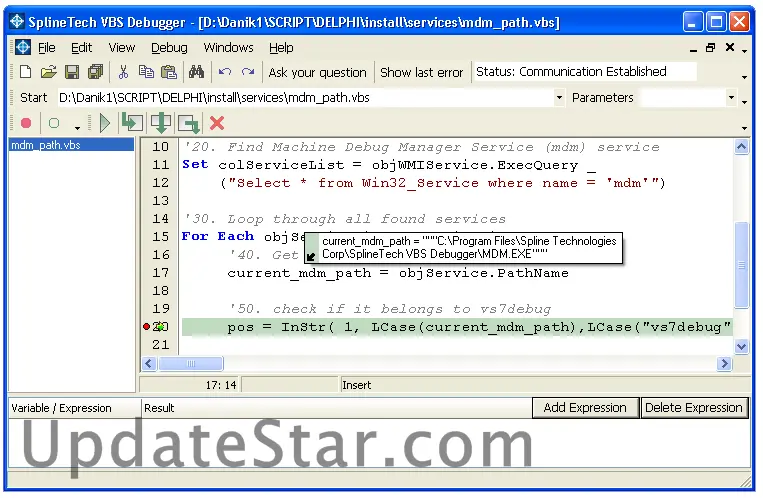Step into with the first green arrow icon
Screen dimensions: 763x498
coord(132,123)
